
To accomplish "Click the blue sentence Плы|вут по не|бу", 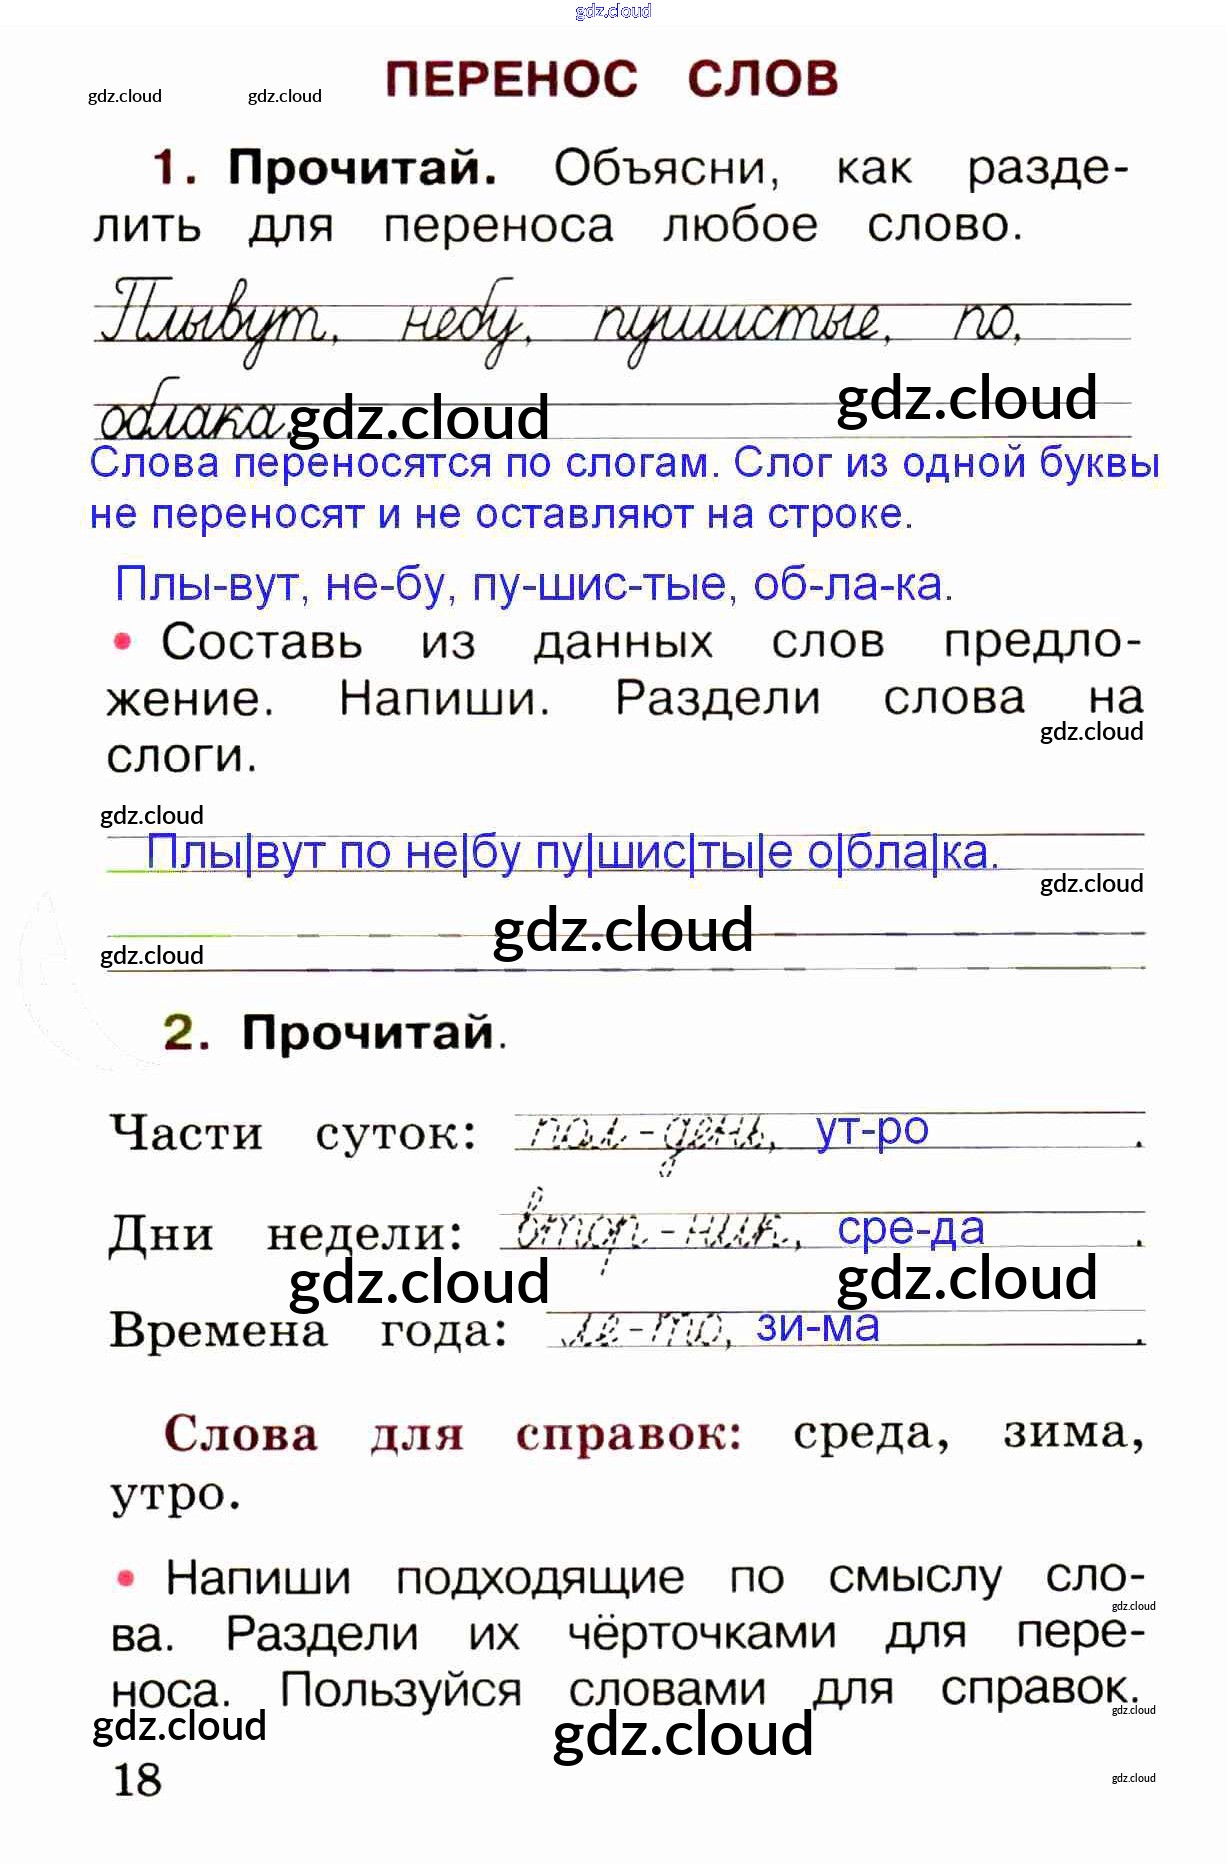I will (572, 853).
